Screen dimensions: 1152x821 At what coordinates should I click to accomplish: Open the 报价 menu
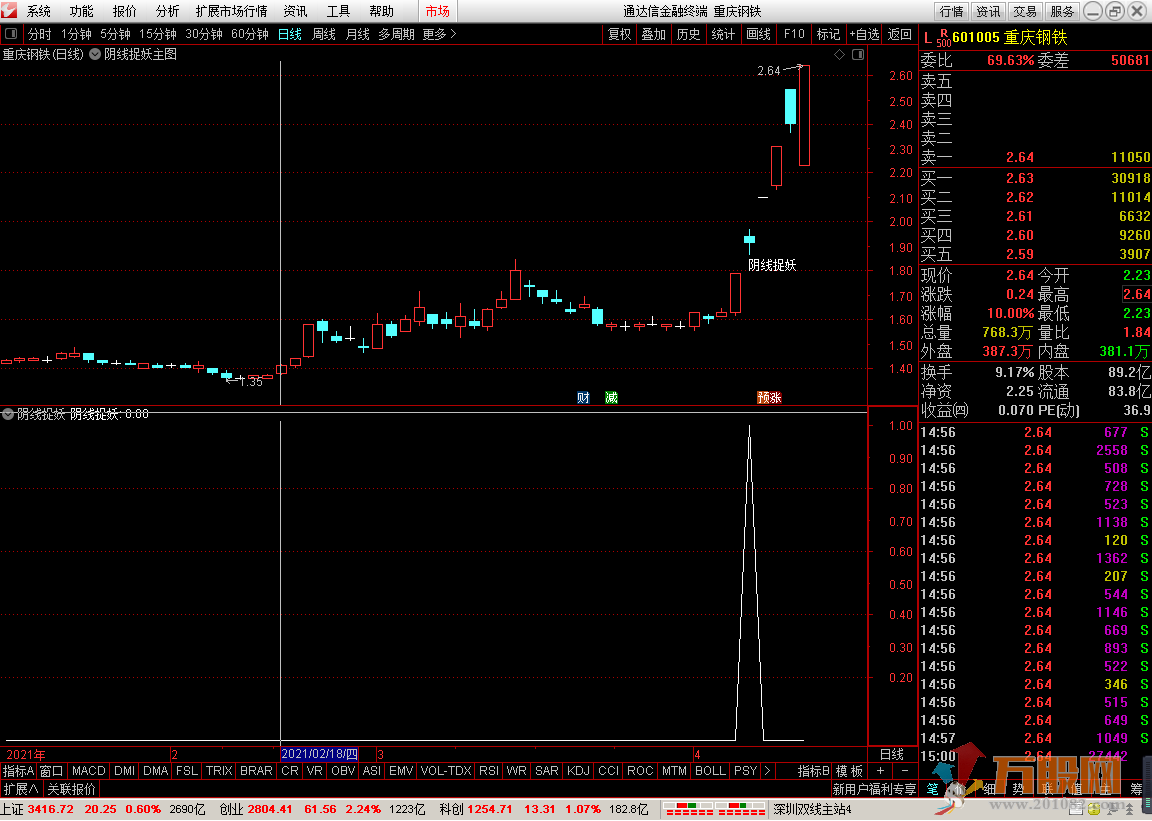tap(124, 11)
